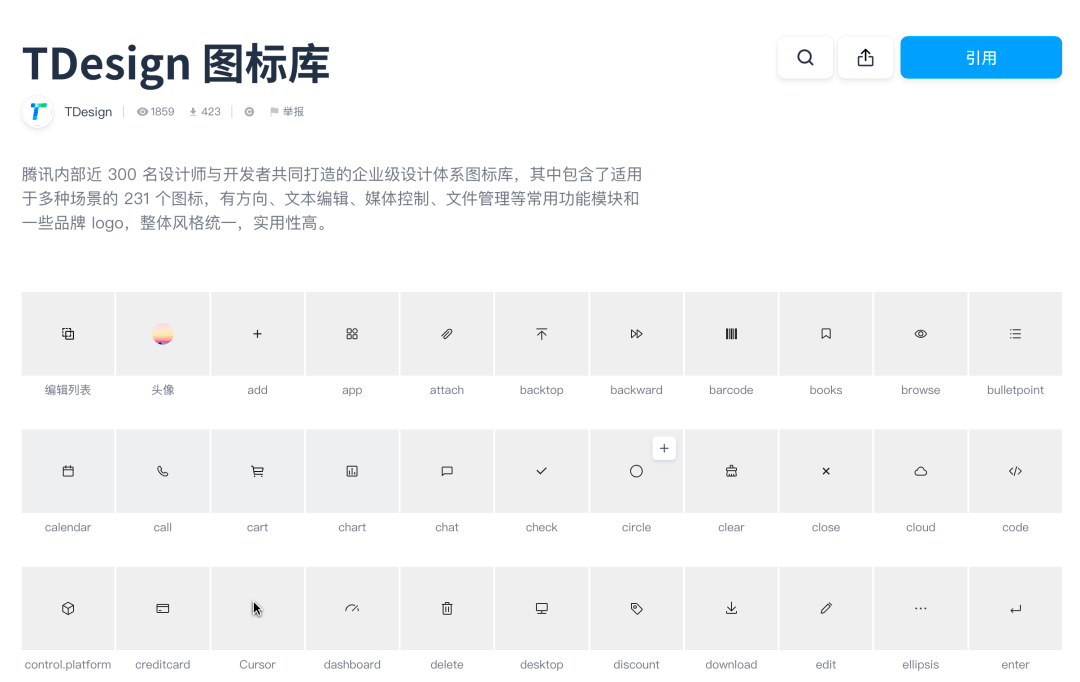Screen dimensions: 1080x682
Task: Select the 头像 avatar gradient tile
Action: point(163,334)
